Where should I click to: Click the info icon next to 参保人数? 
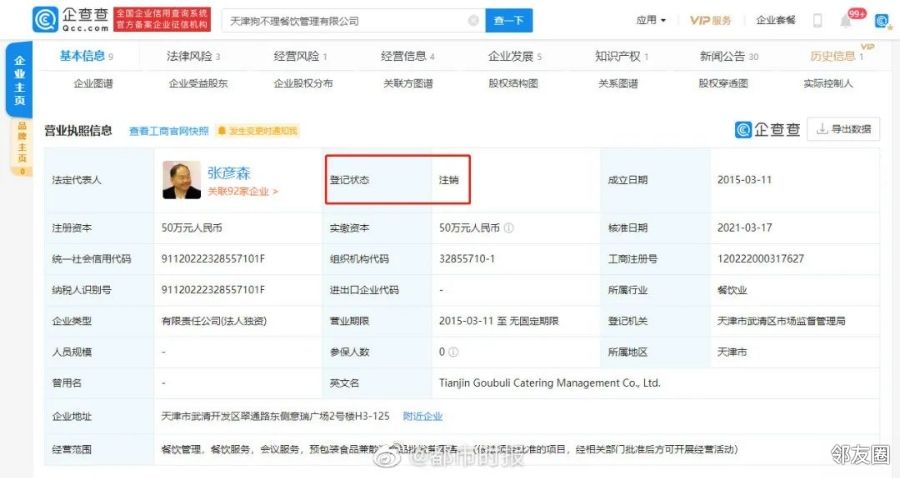(x=454, y=352)
